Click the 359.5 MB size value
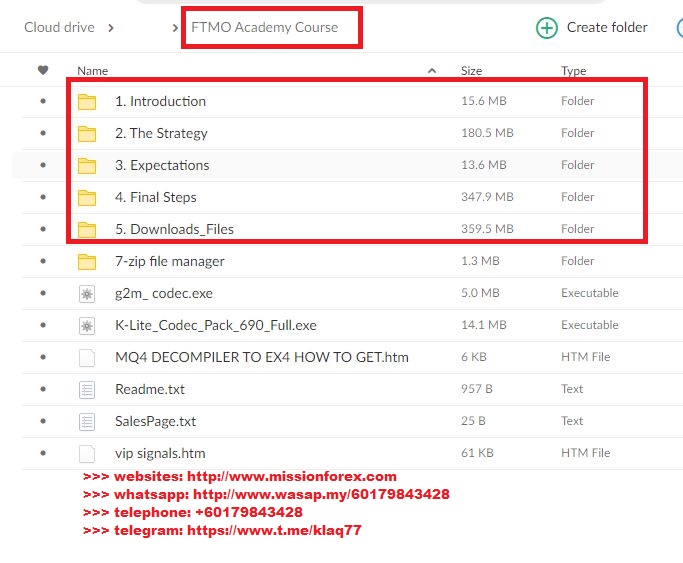The width and height of the screenshot is (683, 563). coord(487,229)
